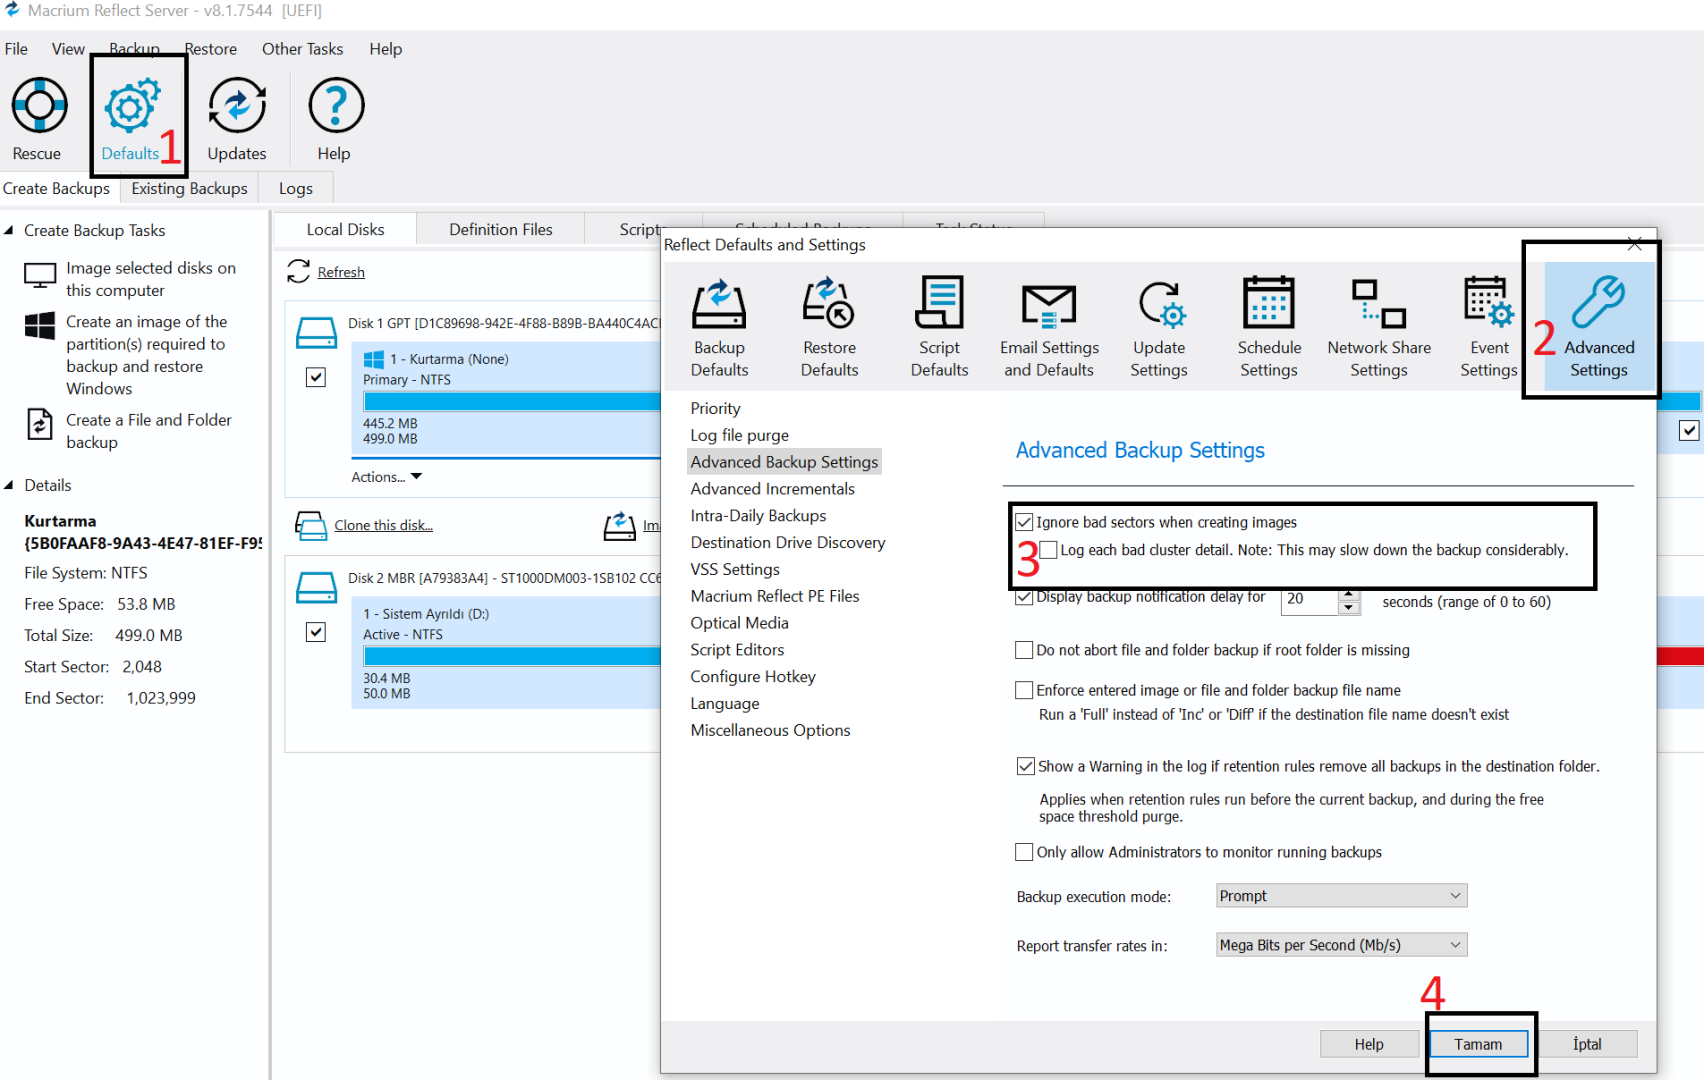1704x1080 pixels.
Task: Toggle Ignore bad sectors when creating images
Action: (1024, 522)
